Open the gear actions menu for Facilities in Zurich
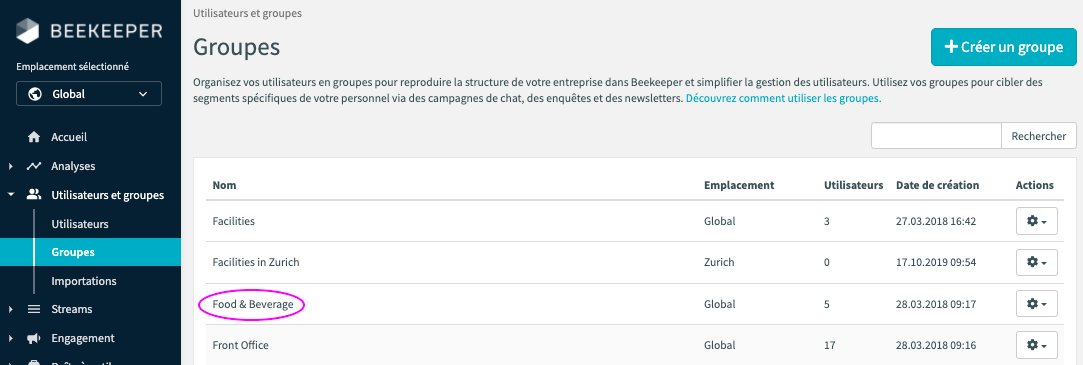 tap(1037, 263)
